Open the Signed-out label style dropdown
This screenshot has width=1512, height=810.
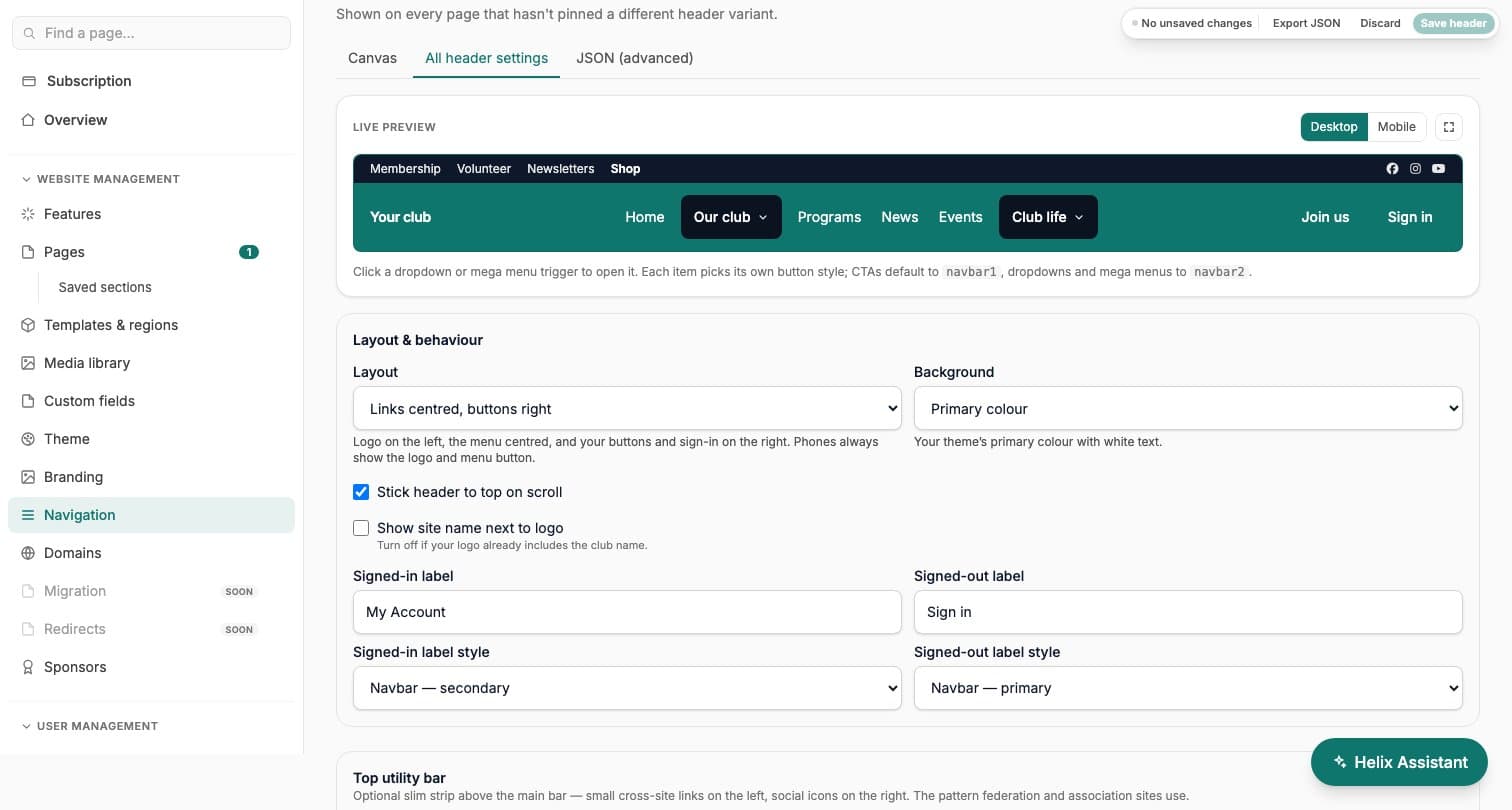tap(1188, 688)
